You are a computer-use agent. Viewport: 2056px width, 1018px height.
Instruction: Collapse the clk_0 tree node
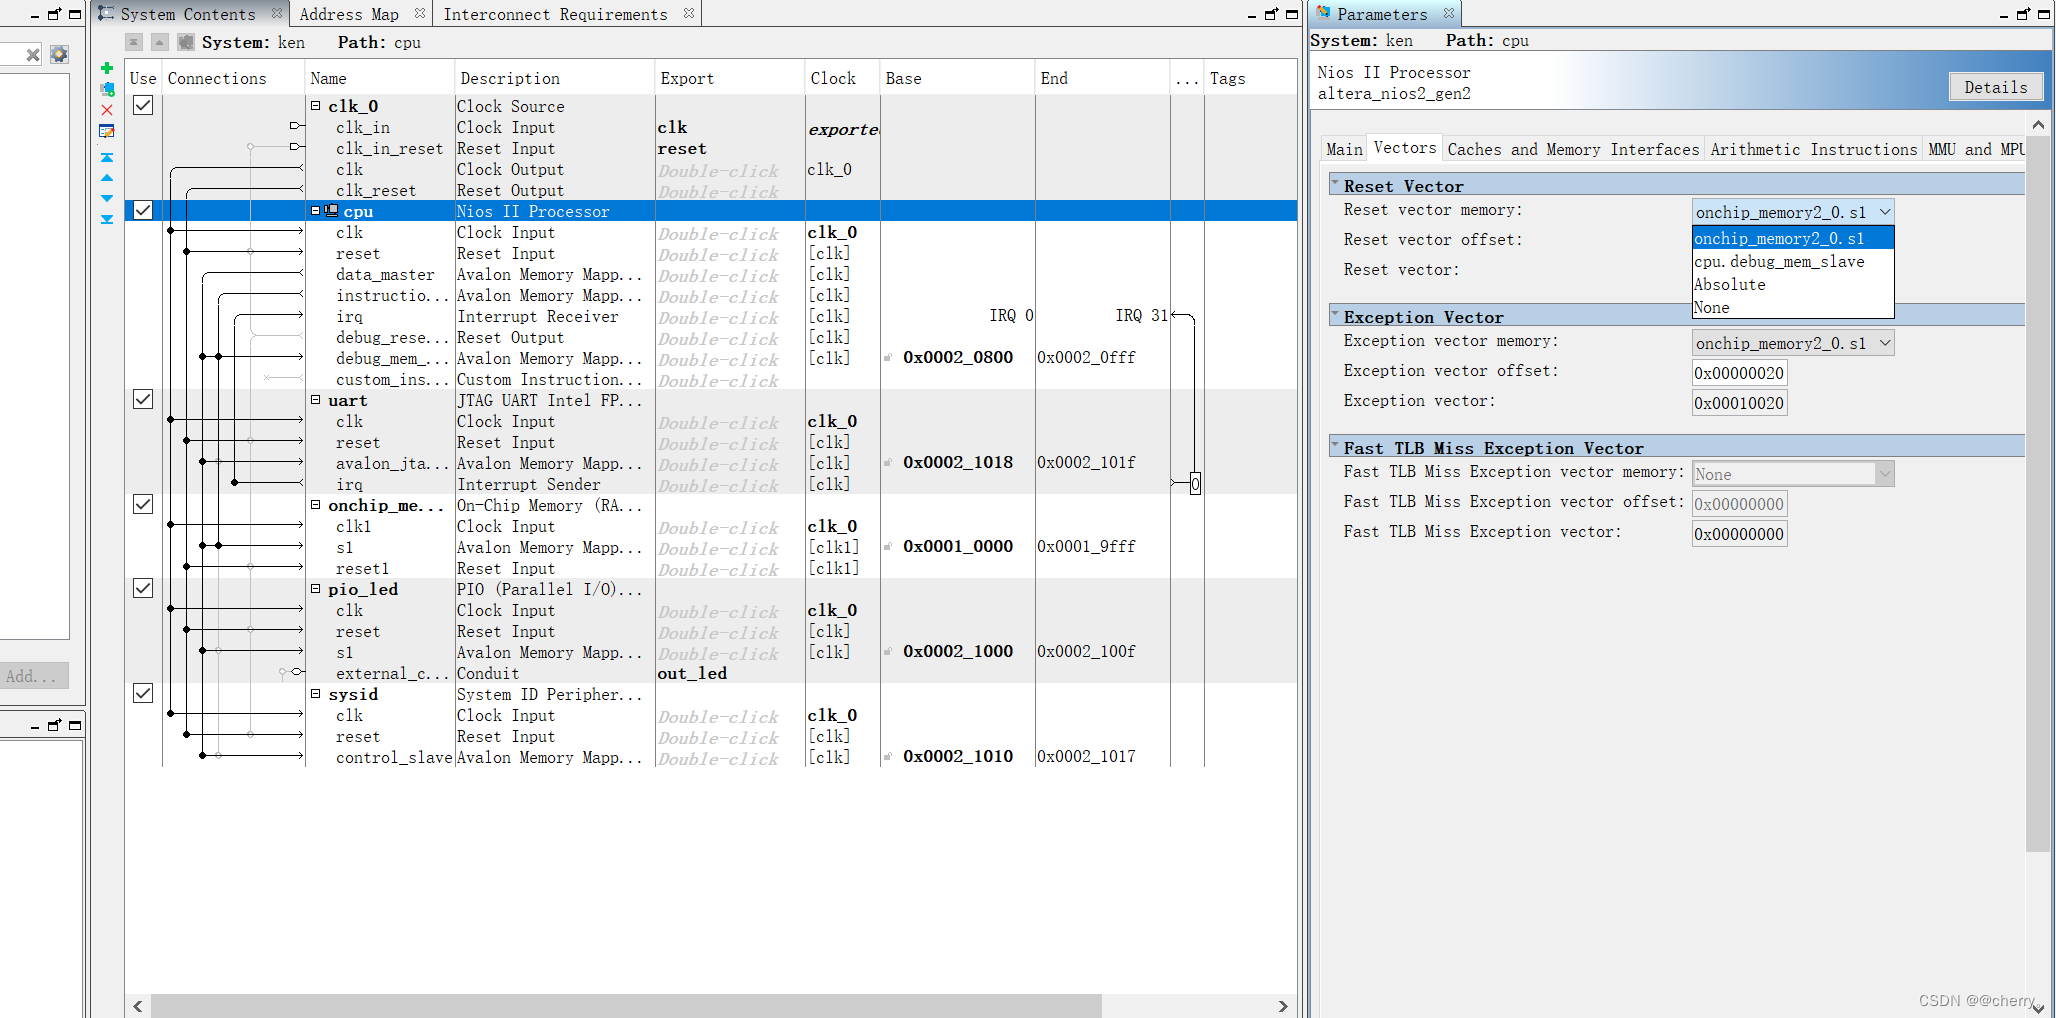(316, 105)
